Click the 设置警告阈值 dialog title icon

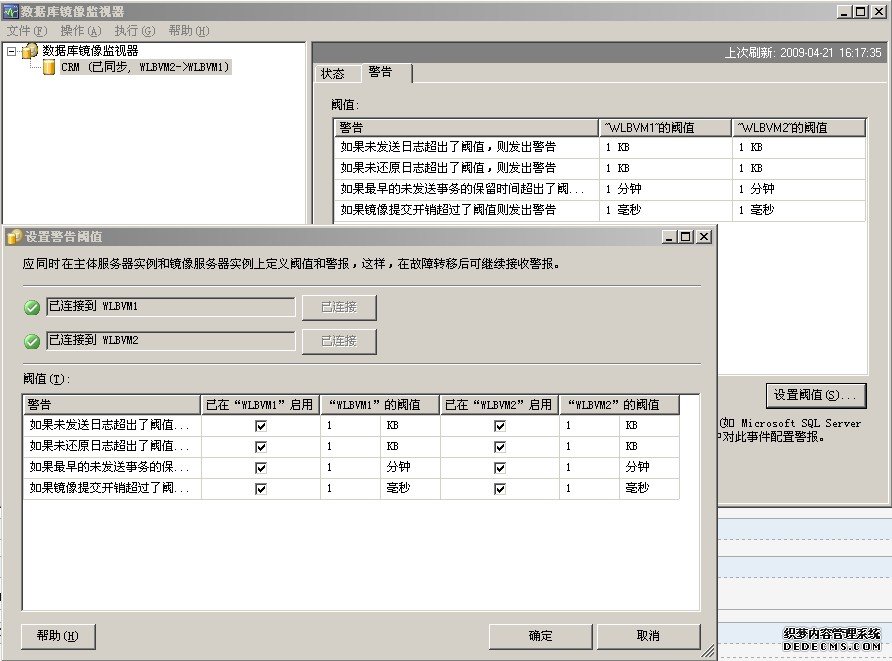(x=14, y=237)
